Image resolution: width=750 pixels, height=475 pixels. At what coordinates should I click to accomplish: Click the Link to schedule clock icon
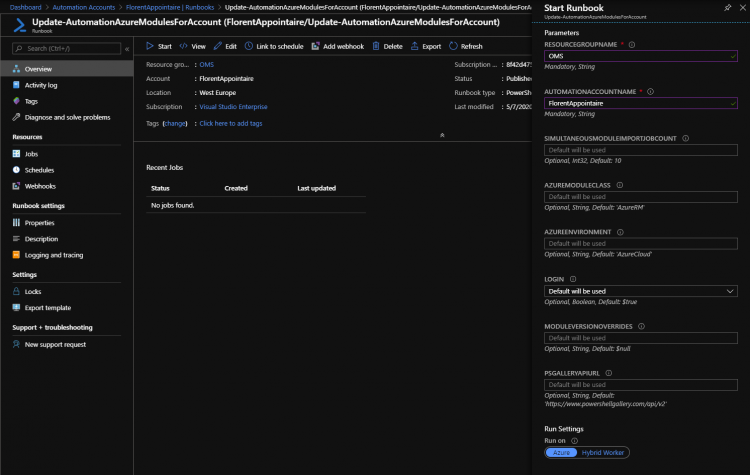pyautogui.click(x=249, y=46)
